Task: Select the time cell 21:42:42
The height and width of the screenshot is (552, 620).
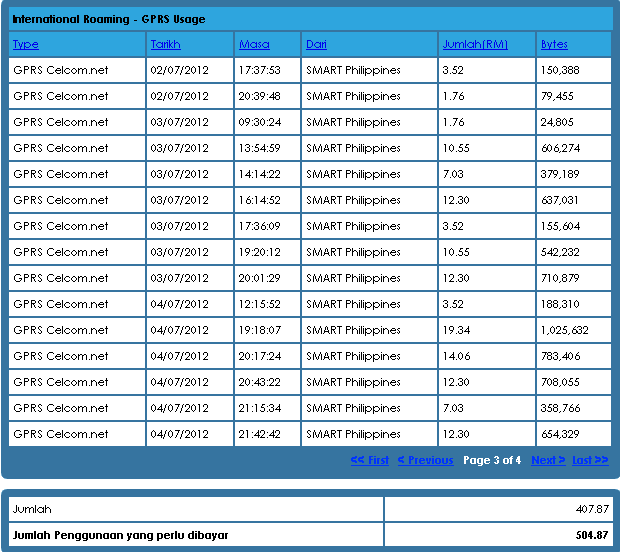Action: (259, 434)
